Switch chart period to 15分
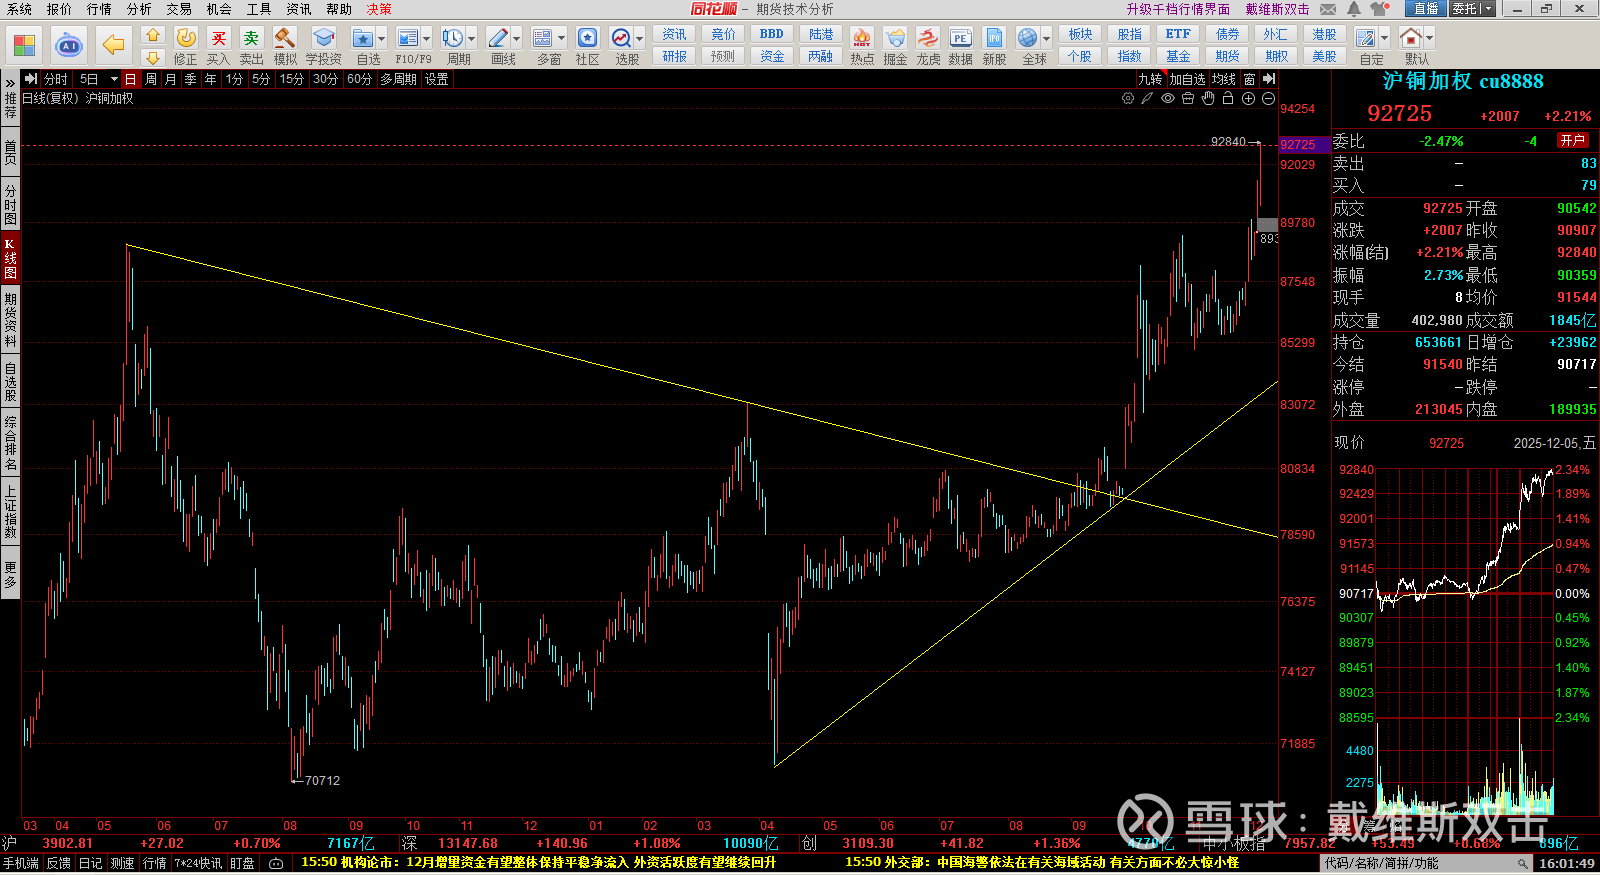Screen dimensions: 1600x875 [291, 79]
